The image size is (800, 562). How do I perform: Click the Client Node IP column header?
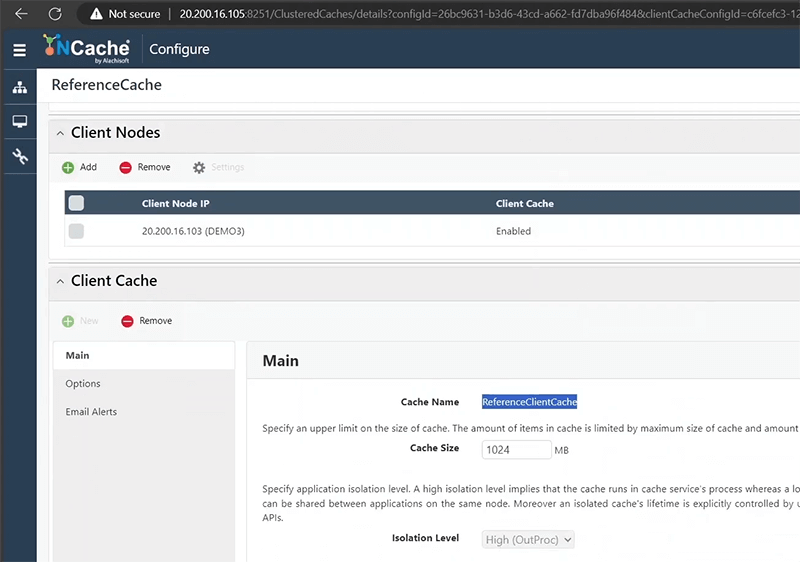tap(176, 203)
